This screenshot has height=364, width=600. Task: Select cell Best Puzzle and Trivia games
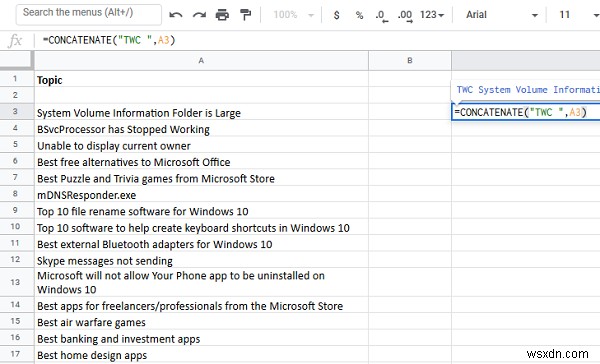[201, 178]
